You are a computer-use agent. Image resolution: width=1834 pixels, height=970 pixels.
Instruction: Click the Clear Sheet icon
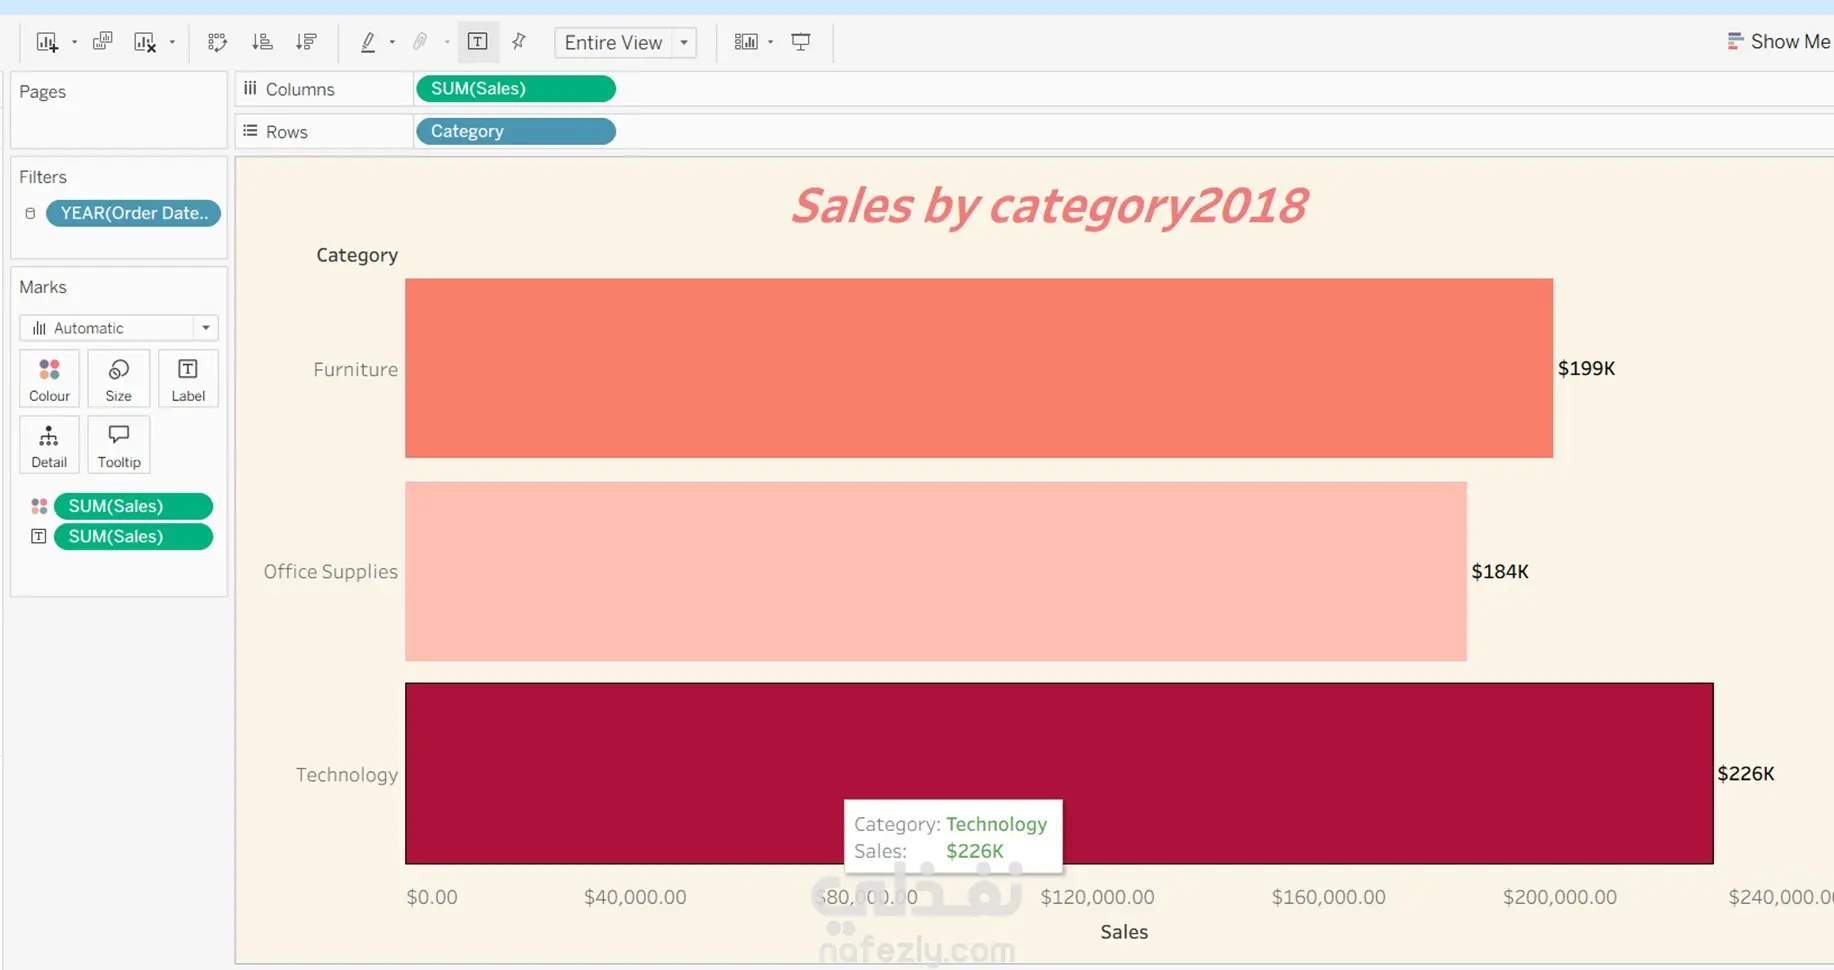pyautogui.click(x=145, y=42)
